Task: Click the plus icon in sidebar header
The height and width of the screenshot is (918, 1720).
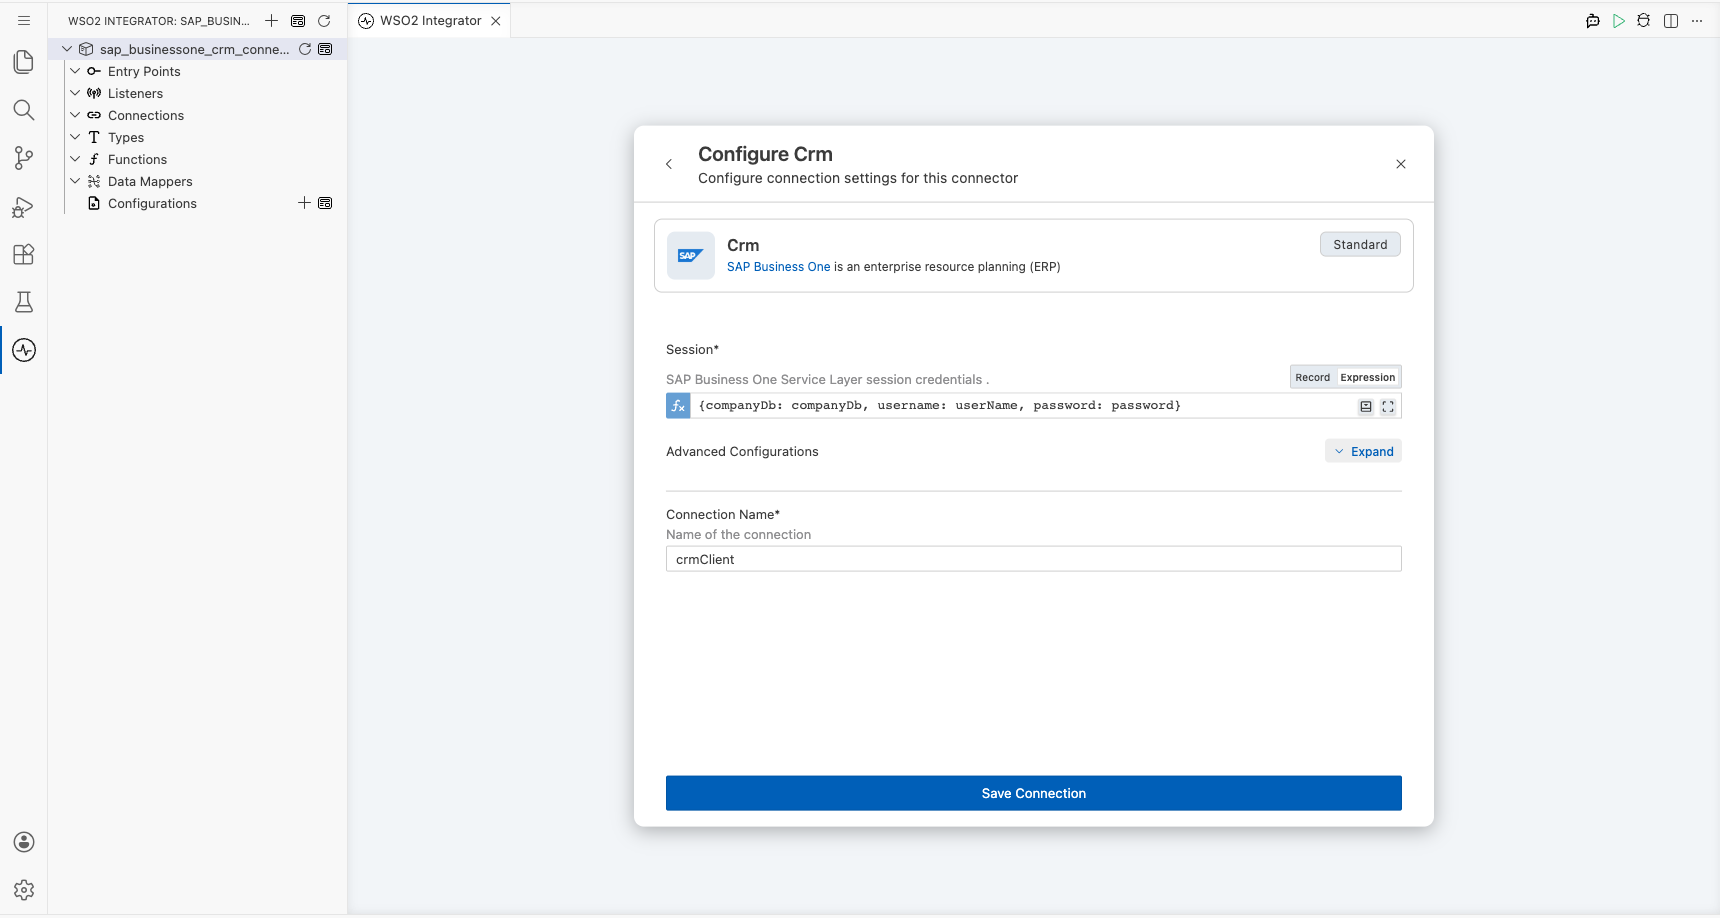Action: pos(271,20)
